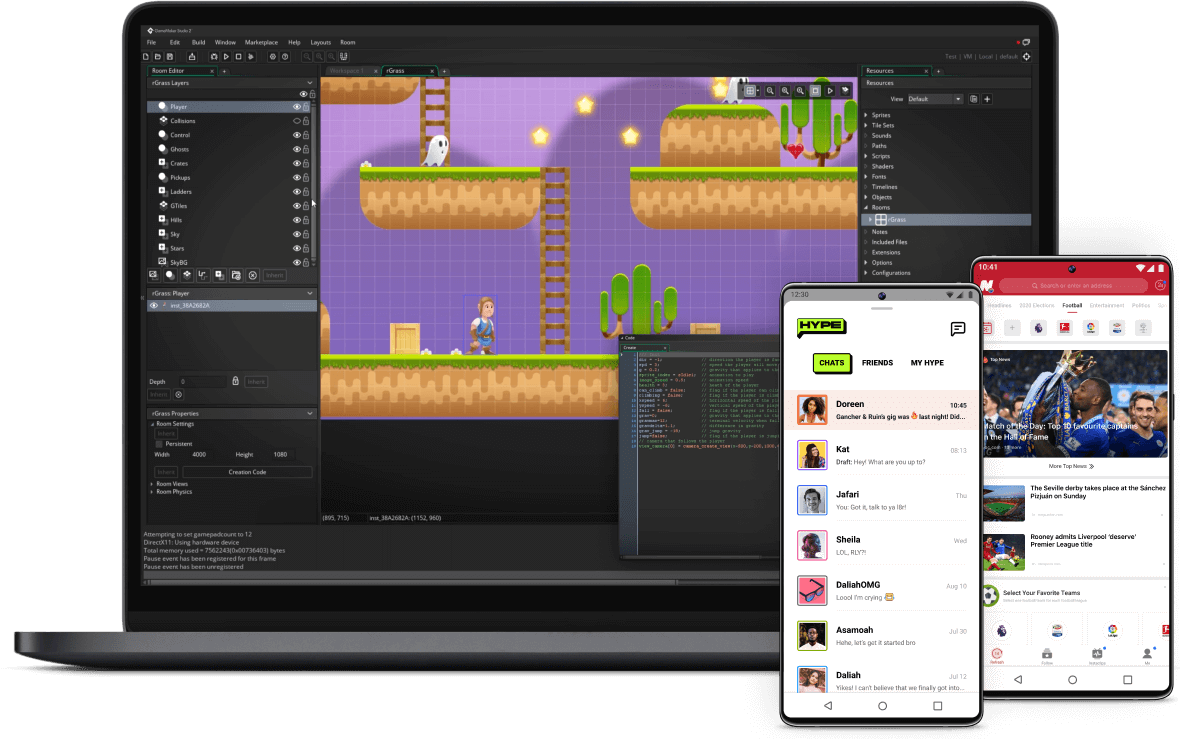Image resolution: width=1180 pixels, height=739 pixels.
Task: Tap the FRIENDS tab in the HYPE app
Action: 877,363
